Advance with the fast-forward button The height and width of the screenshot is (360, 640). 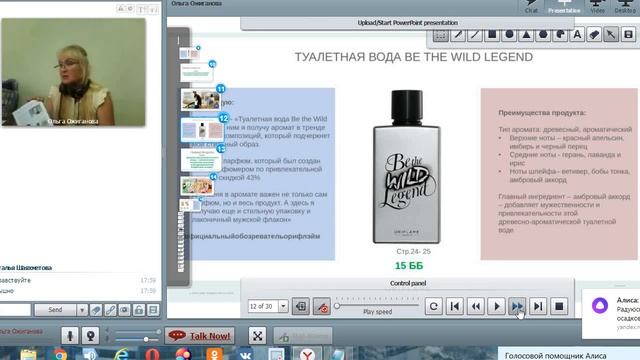tap(517, 306)
